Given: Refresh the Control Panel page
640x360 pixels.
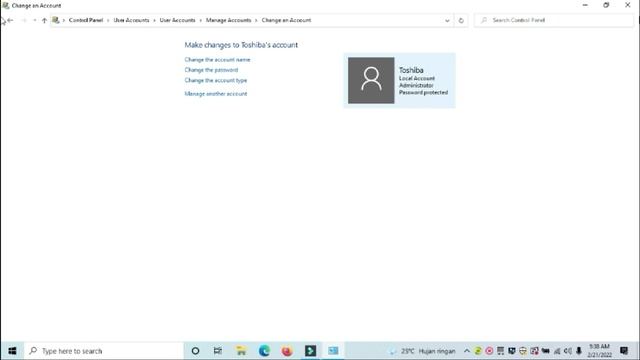Looking at the screenshot, I should 461,20.
